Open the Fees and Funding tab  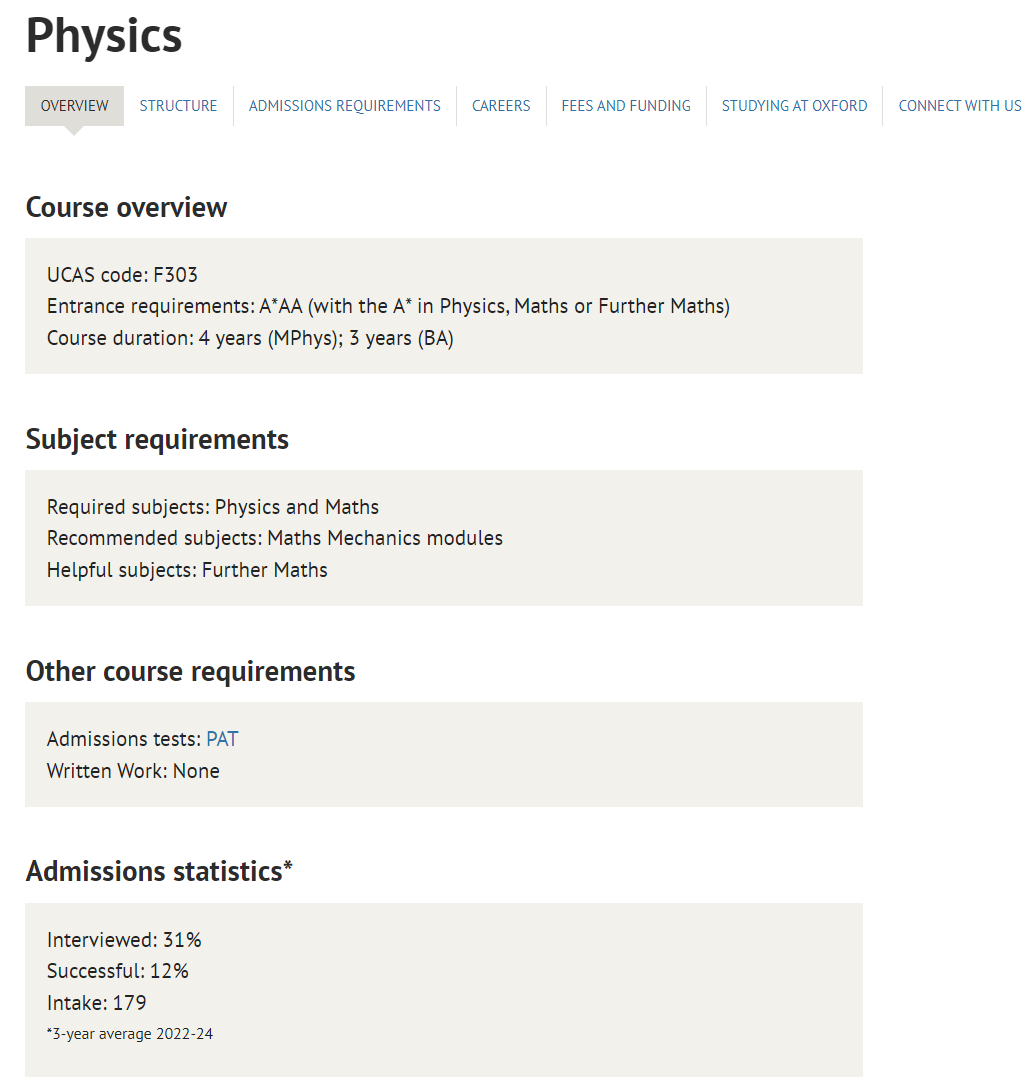(626, 106)
